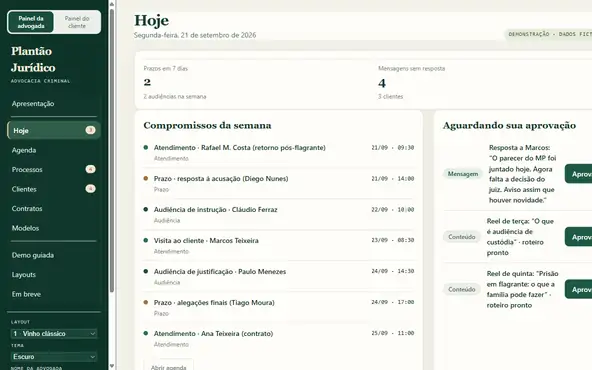Click the sidebar vertical scrollbar thumb

112,150
